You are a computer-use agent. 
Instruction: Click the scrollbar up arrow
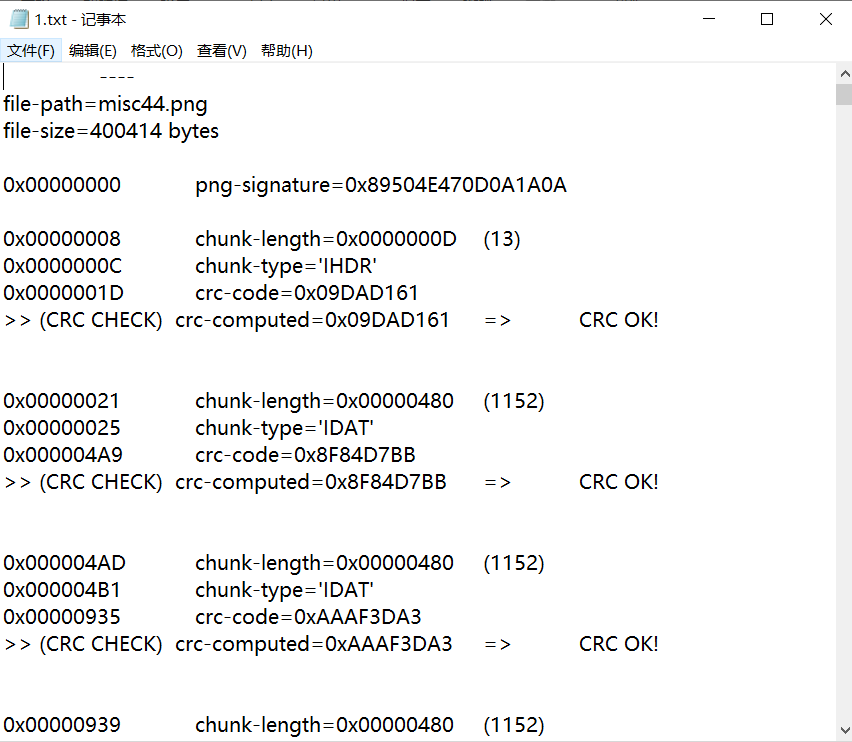click(845, 72)
